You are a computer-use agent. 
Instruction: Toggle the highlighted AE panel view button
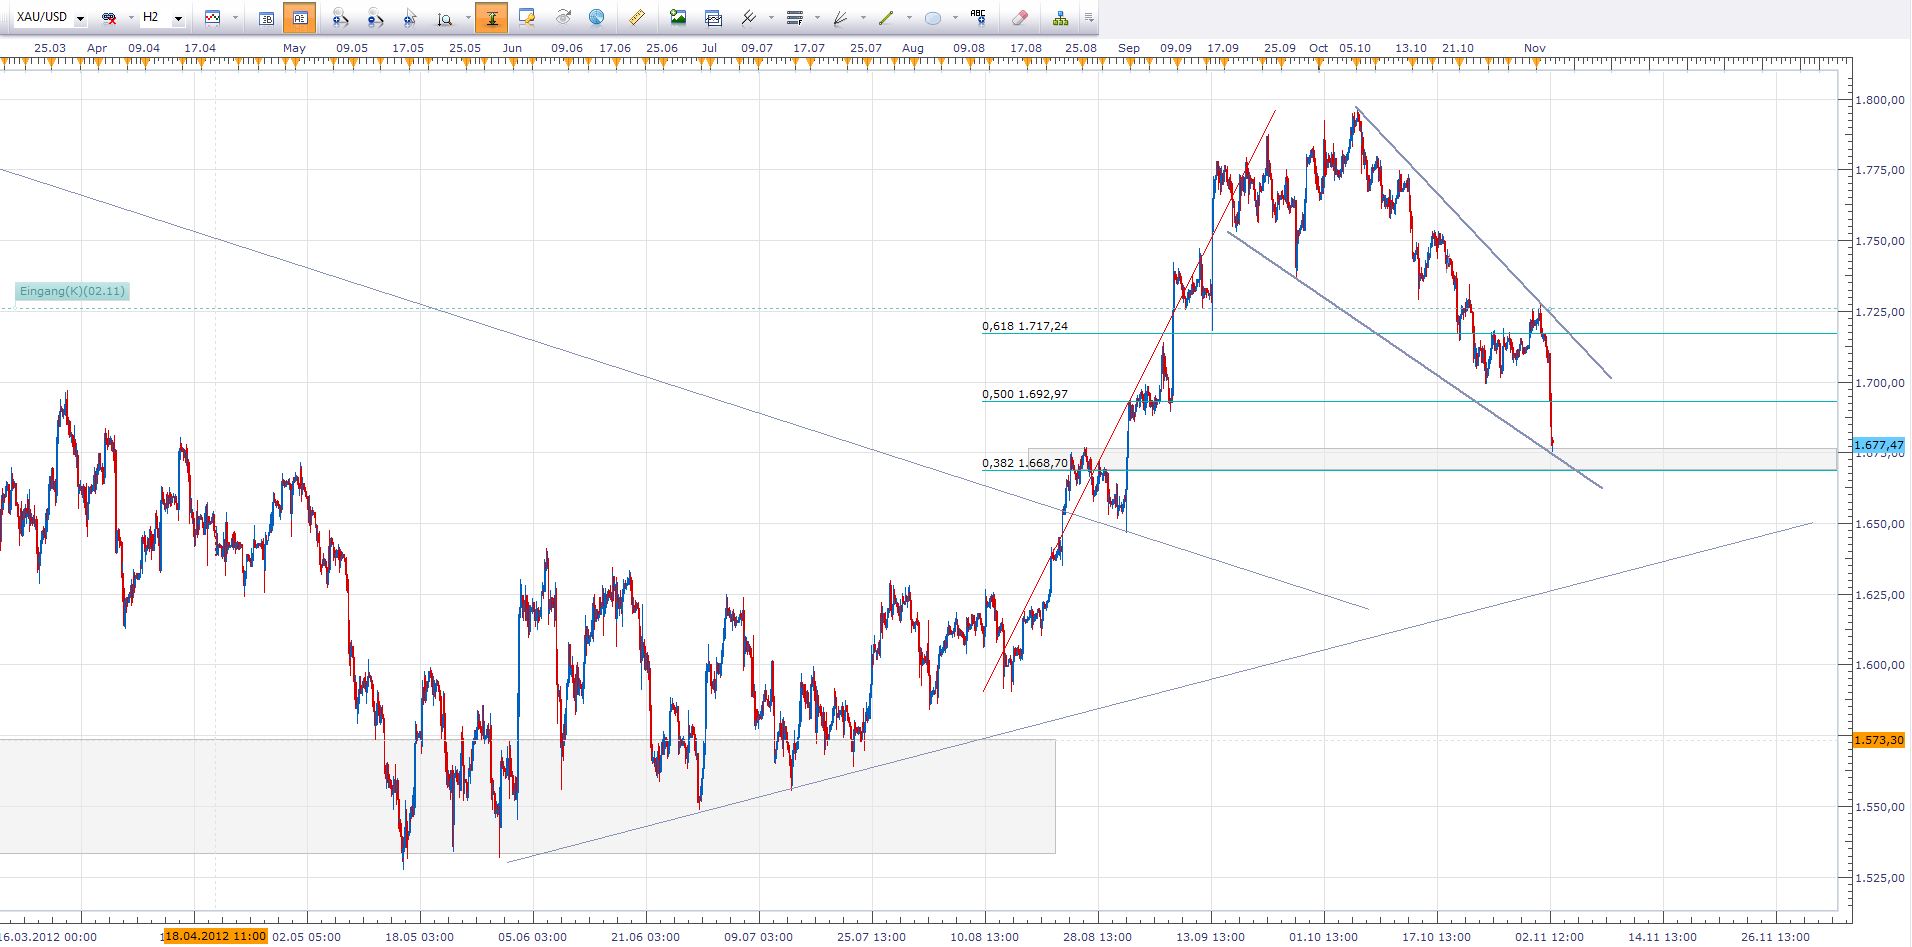[300, 18]
